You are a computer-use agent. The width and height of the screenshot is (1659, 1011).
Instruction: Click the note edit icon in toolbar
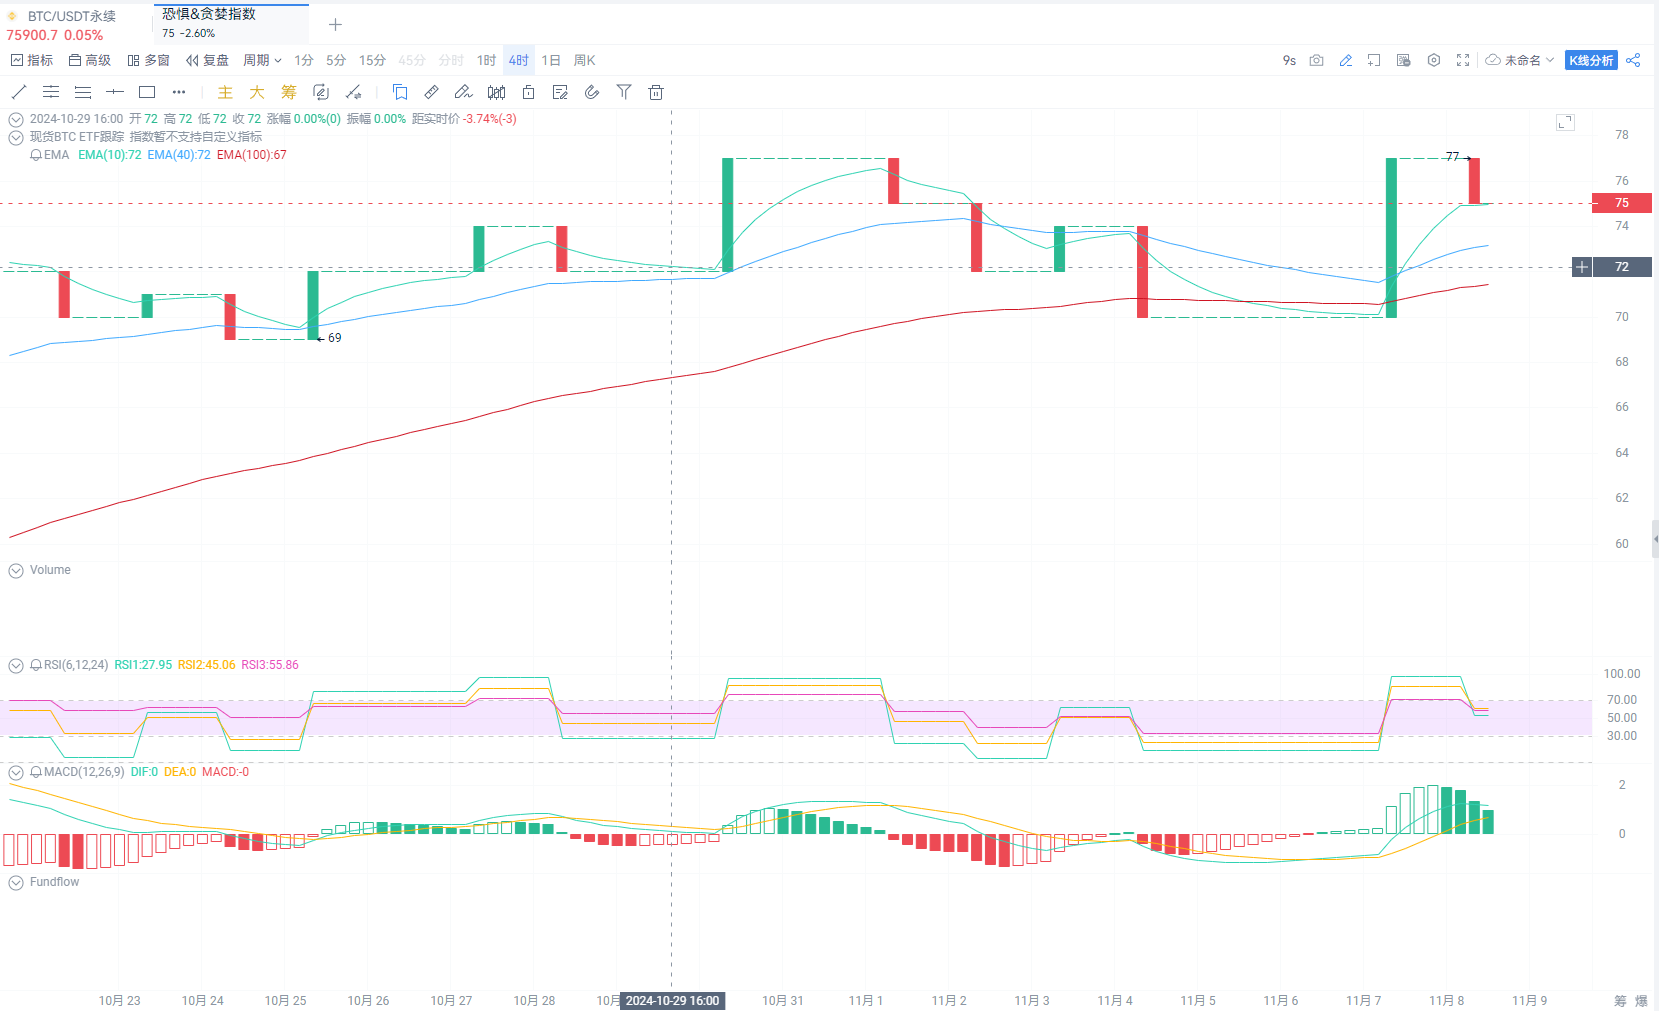click(560, 92)
